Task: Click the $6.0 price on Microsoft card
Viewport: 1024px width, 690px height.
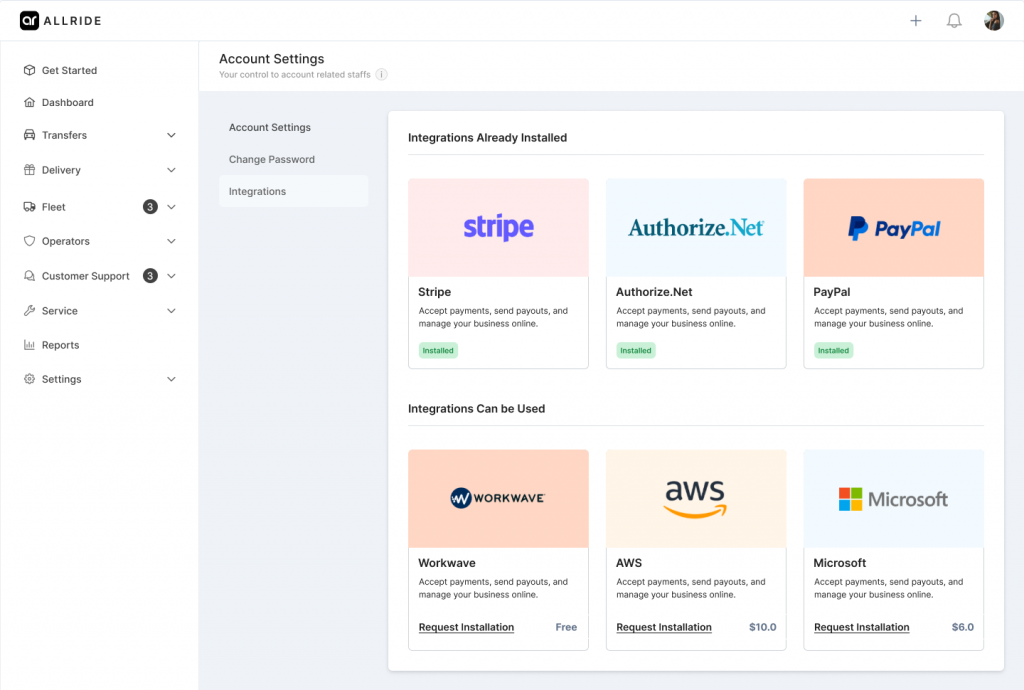Action: [963, 627]
